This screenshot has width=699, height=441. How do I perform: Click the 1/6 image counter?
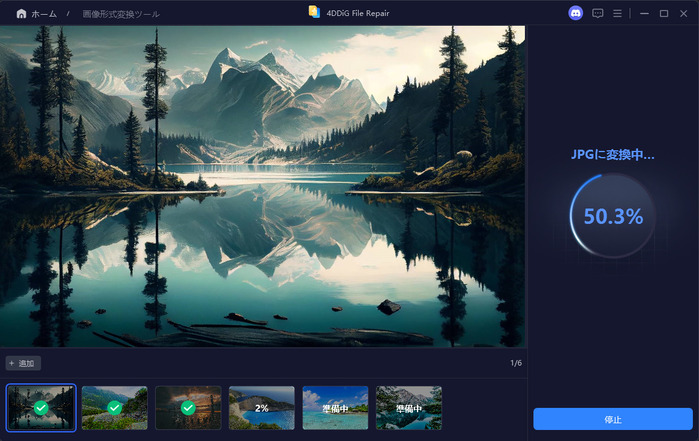click(x=516, y=363)
